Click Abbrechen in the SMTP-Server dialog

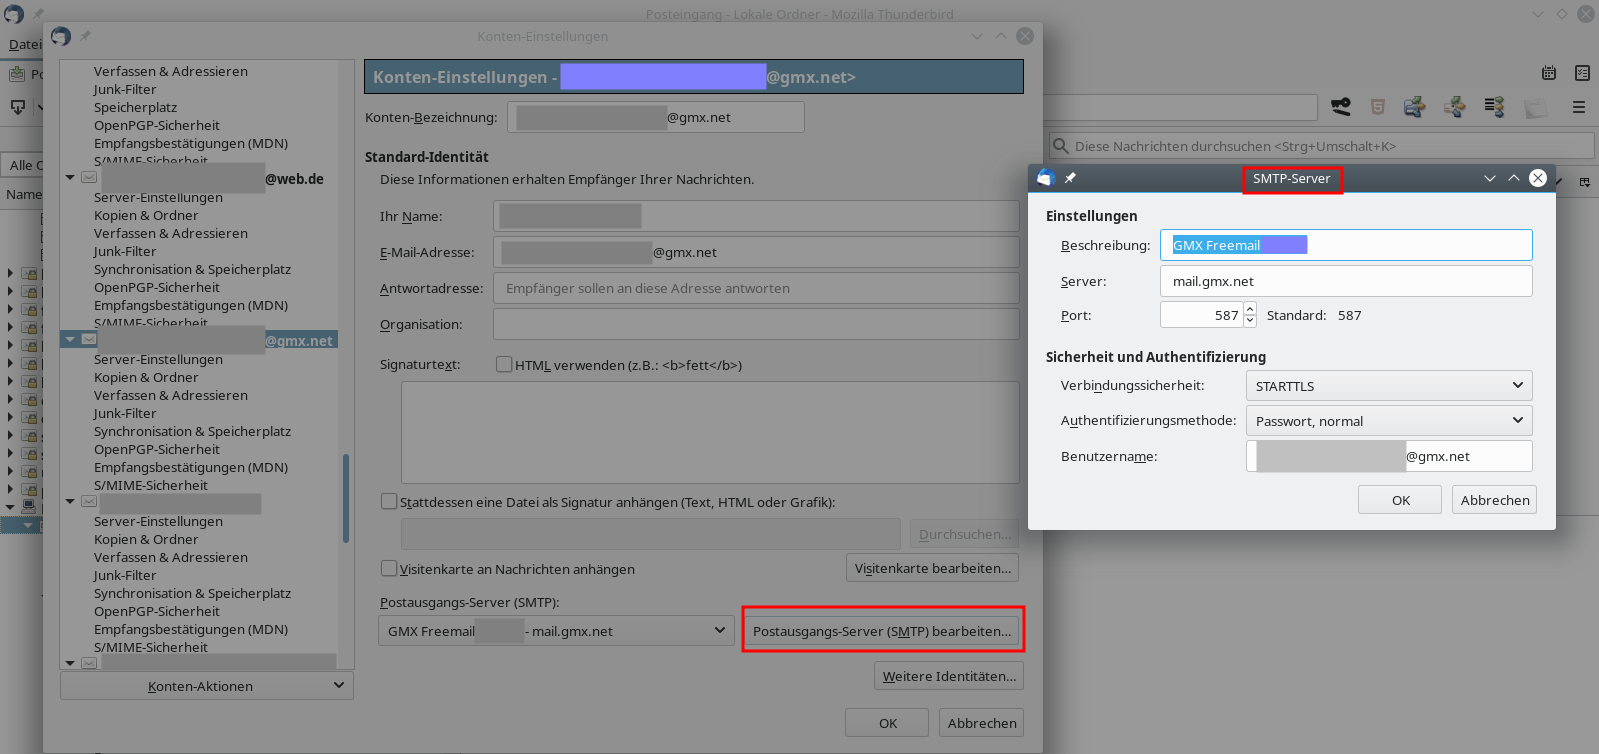pos(1494,500)
